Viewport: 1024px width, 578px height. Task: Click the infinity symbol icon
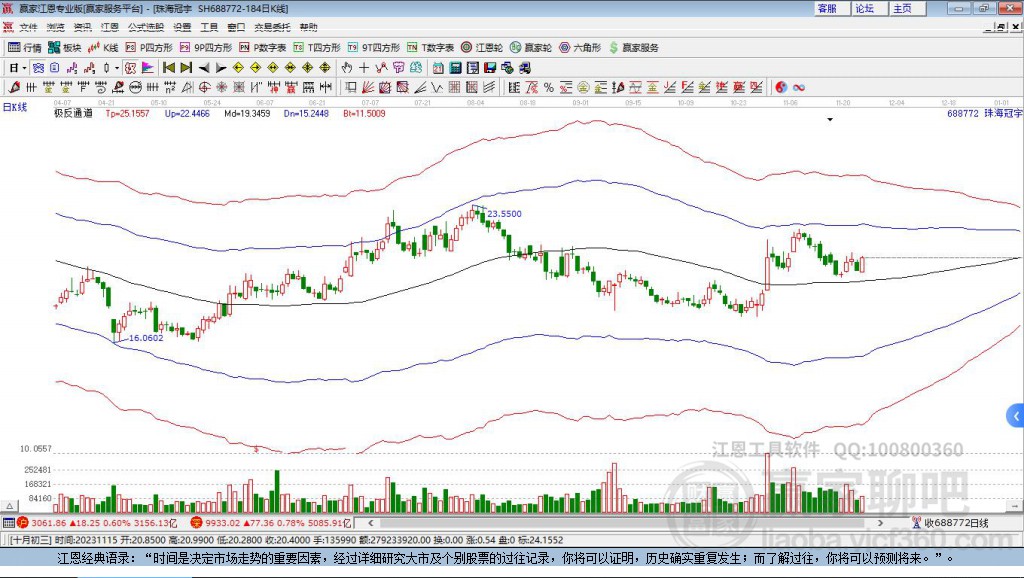(799, 87)
